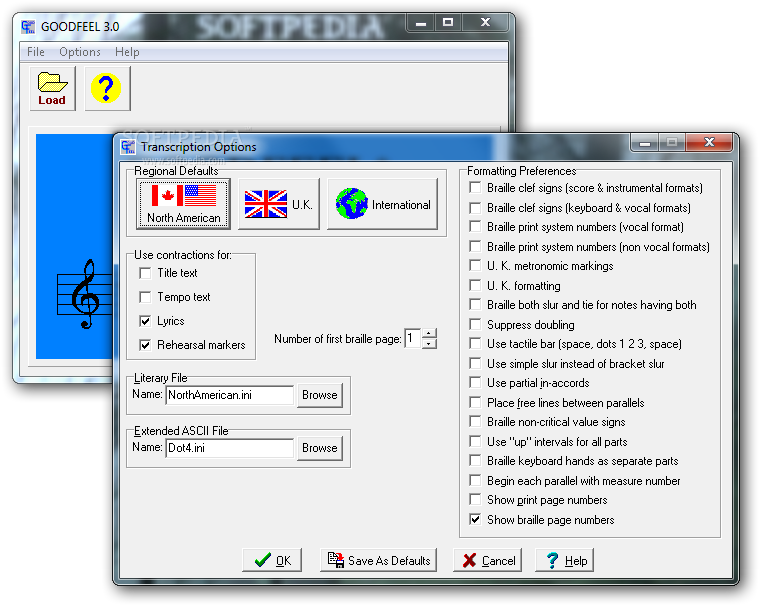Viewport: 760px width, 606px height.
Task: Enable Braille keyboard hands as separate parts
Action: click(x=475, y=461)
